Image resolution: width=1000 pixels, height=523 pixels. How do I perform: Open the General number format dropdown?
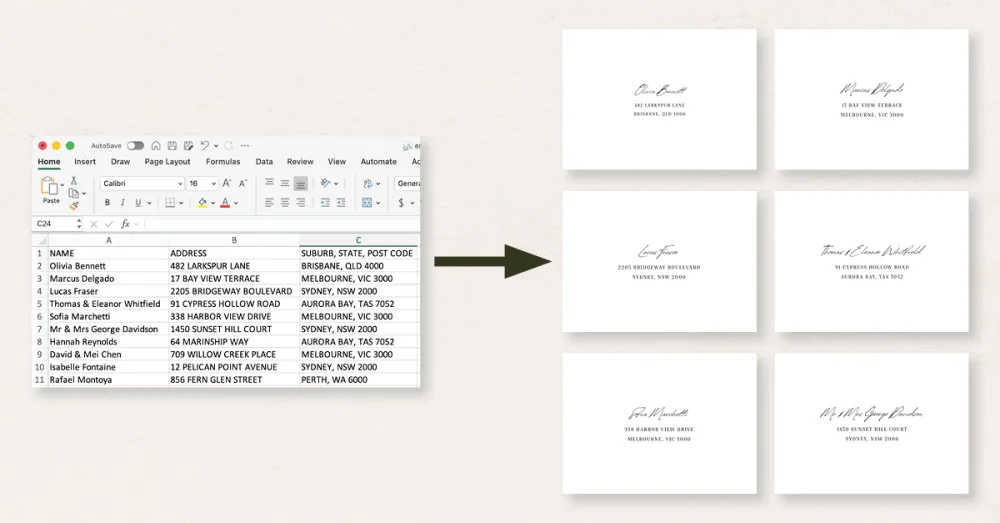[407, 183]
